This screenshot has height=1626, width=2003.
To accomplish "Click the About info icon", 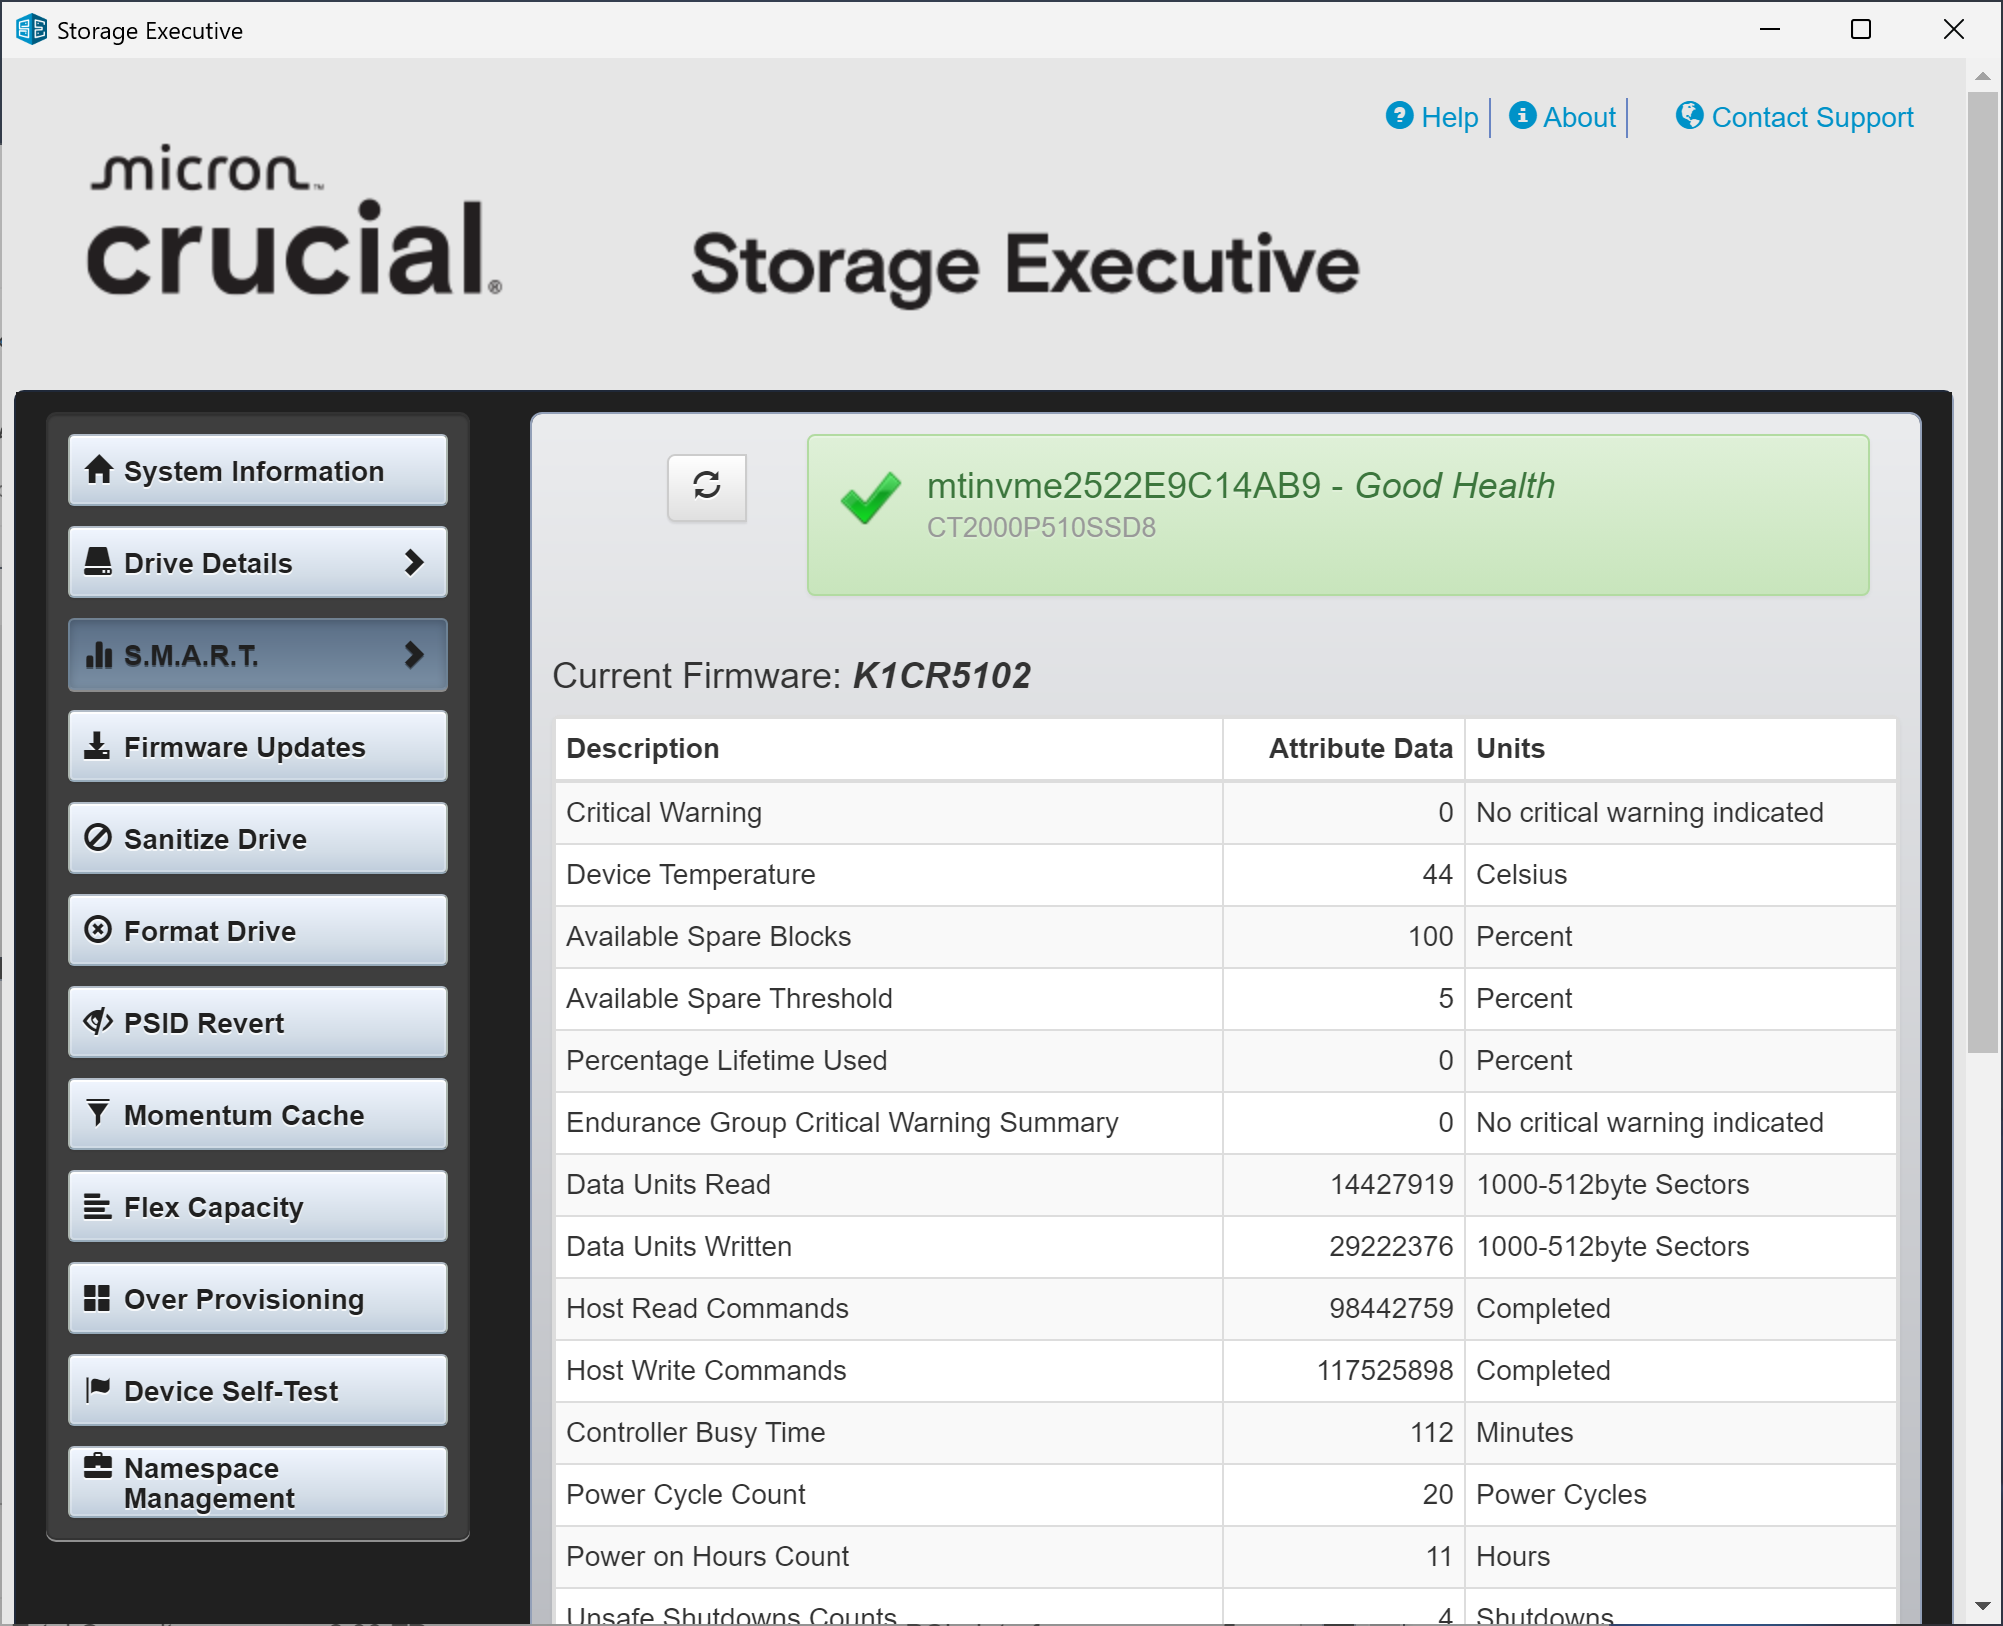I will tap(1522, 116).
